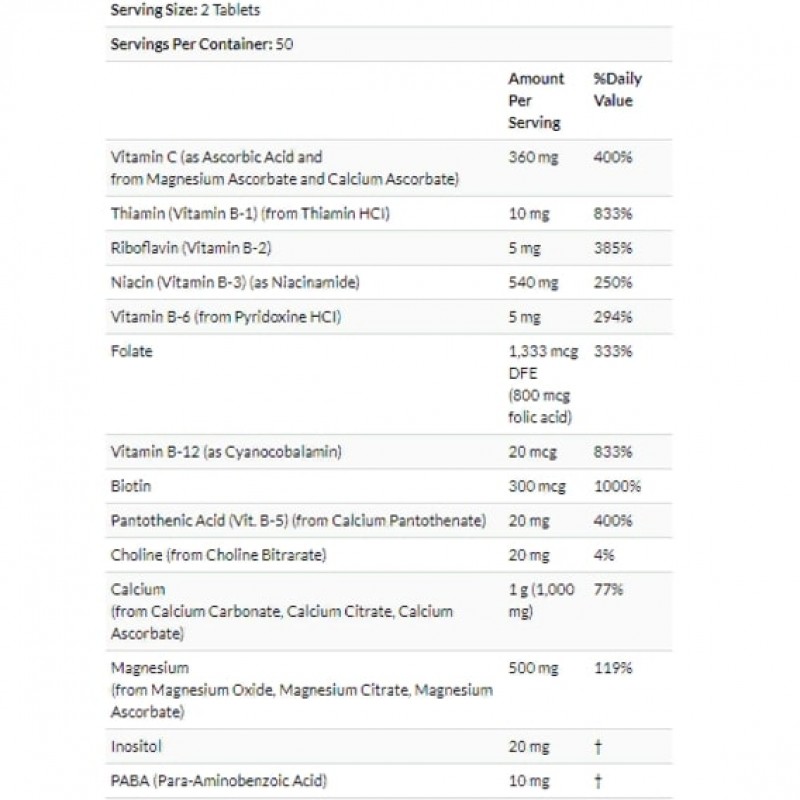Viewport: 800px width, 800px height.
Task: Click Riboflavin (Vitamin B-2) text
Action: pyautogui.click(x=188, y=249)
